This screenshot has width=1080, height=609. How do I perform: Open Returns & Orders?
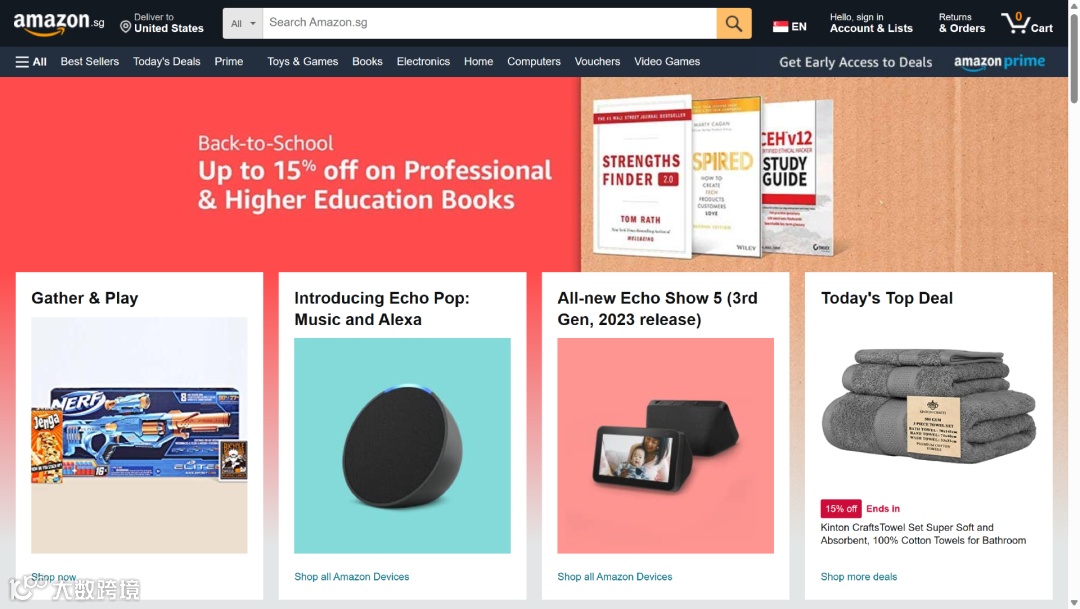point(962,23)
